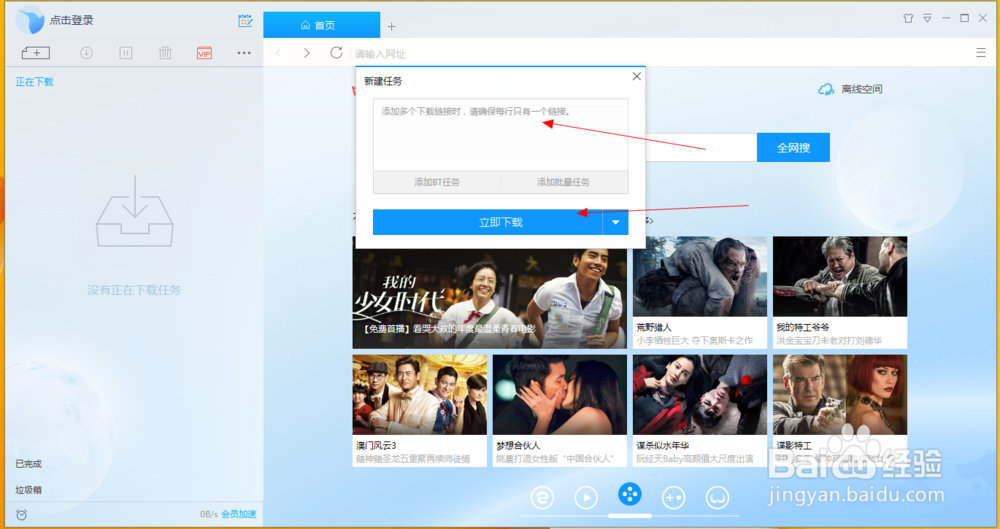Click the 荒野猎人 title text

[x=654, y=327]
